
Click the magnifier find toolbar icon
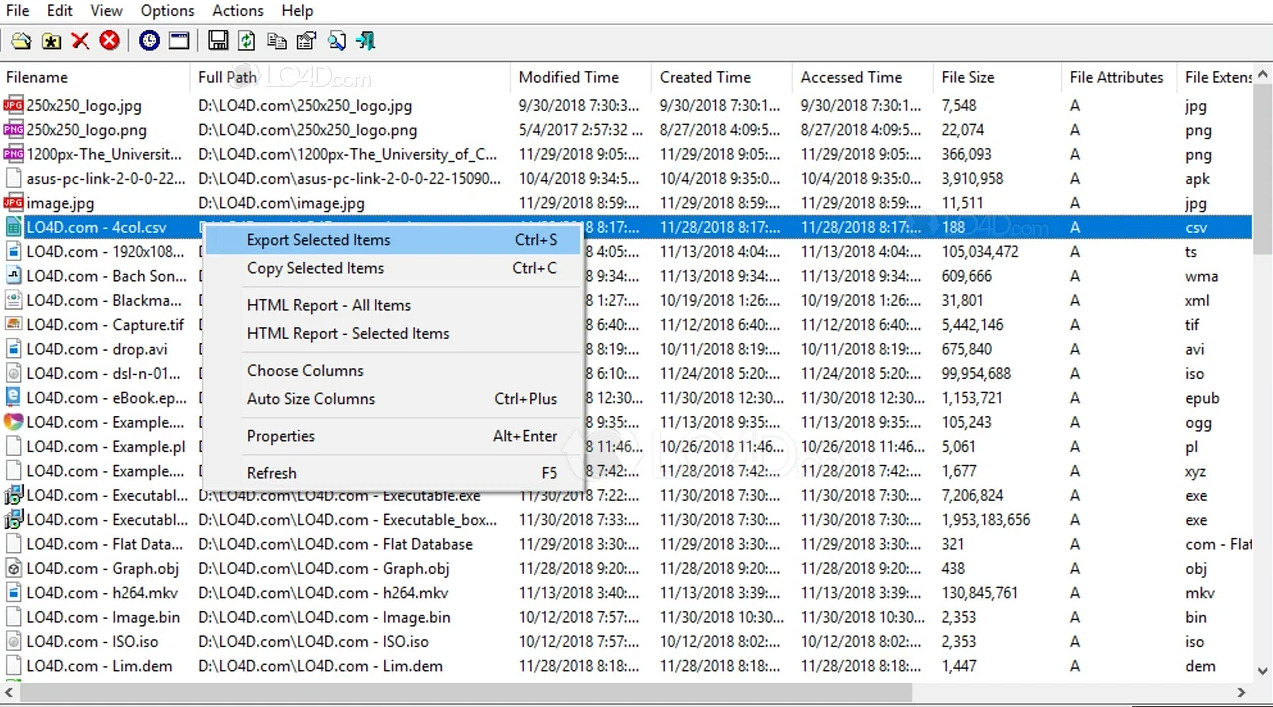336,41
